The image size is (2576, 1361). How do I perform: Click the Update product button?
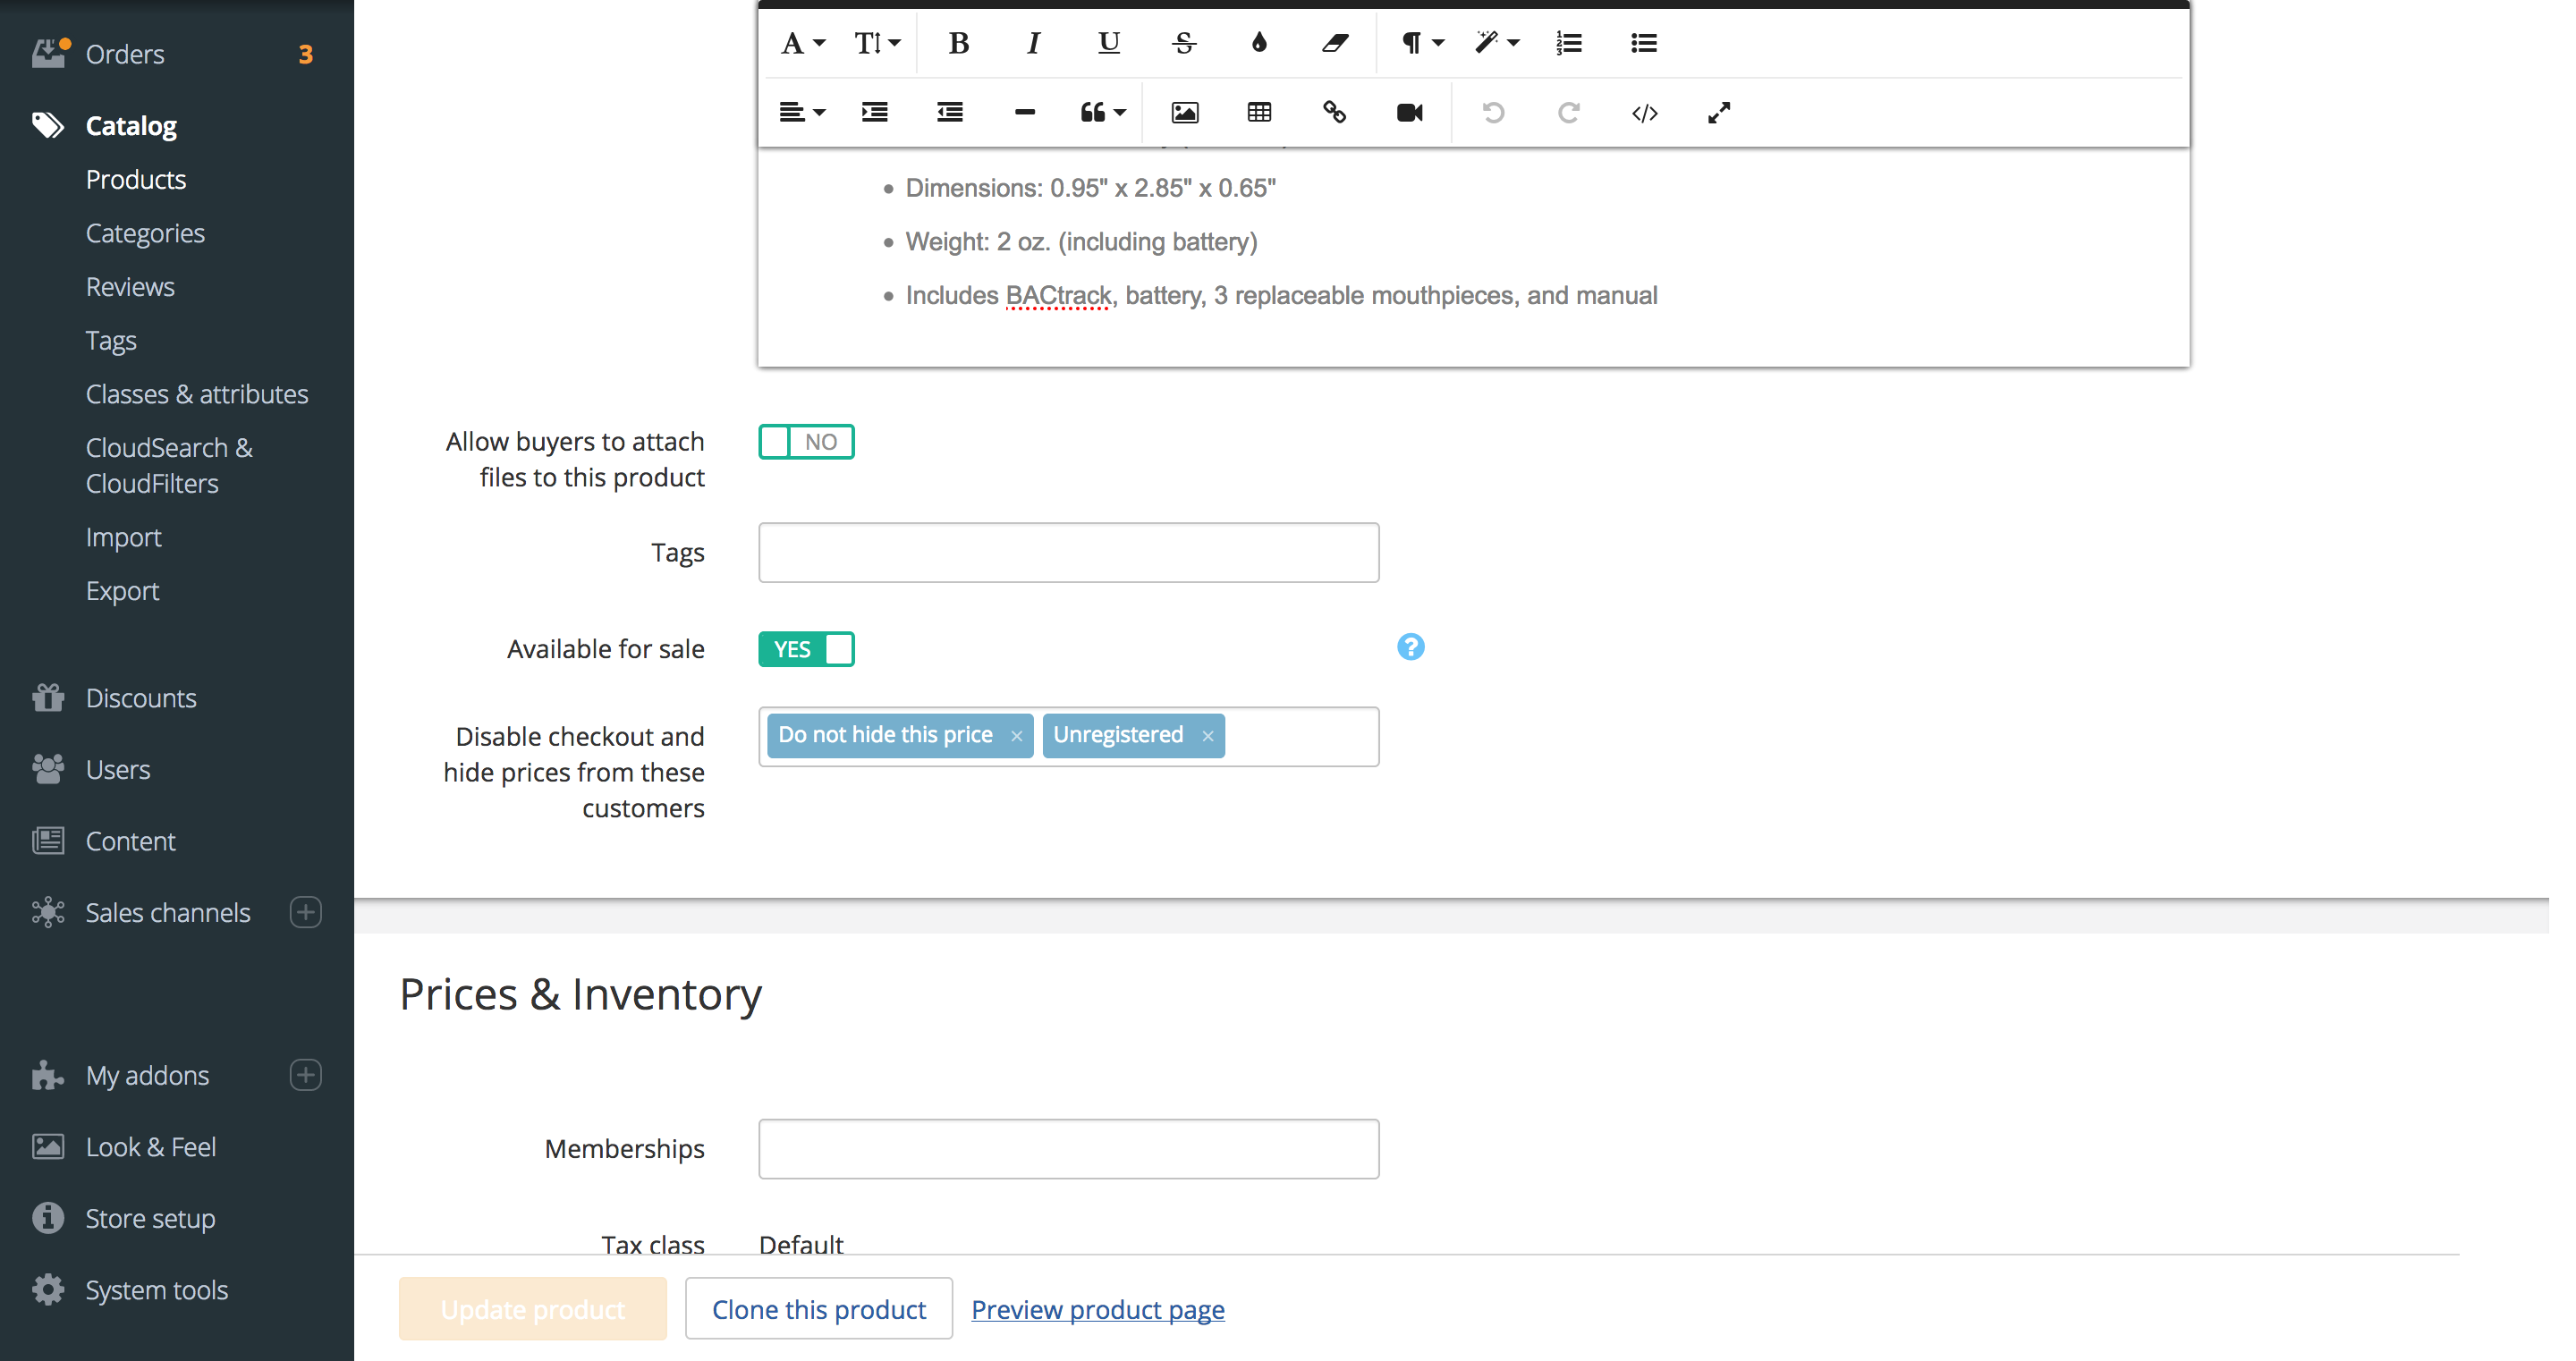(x=532, y=1308)
